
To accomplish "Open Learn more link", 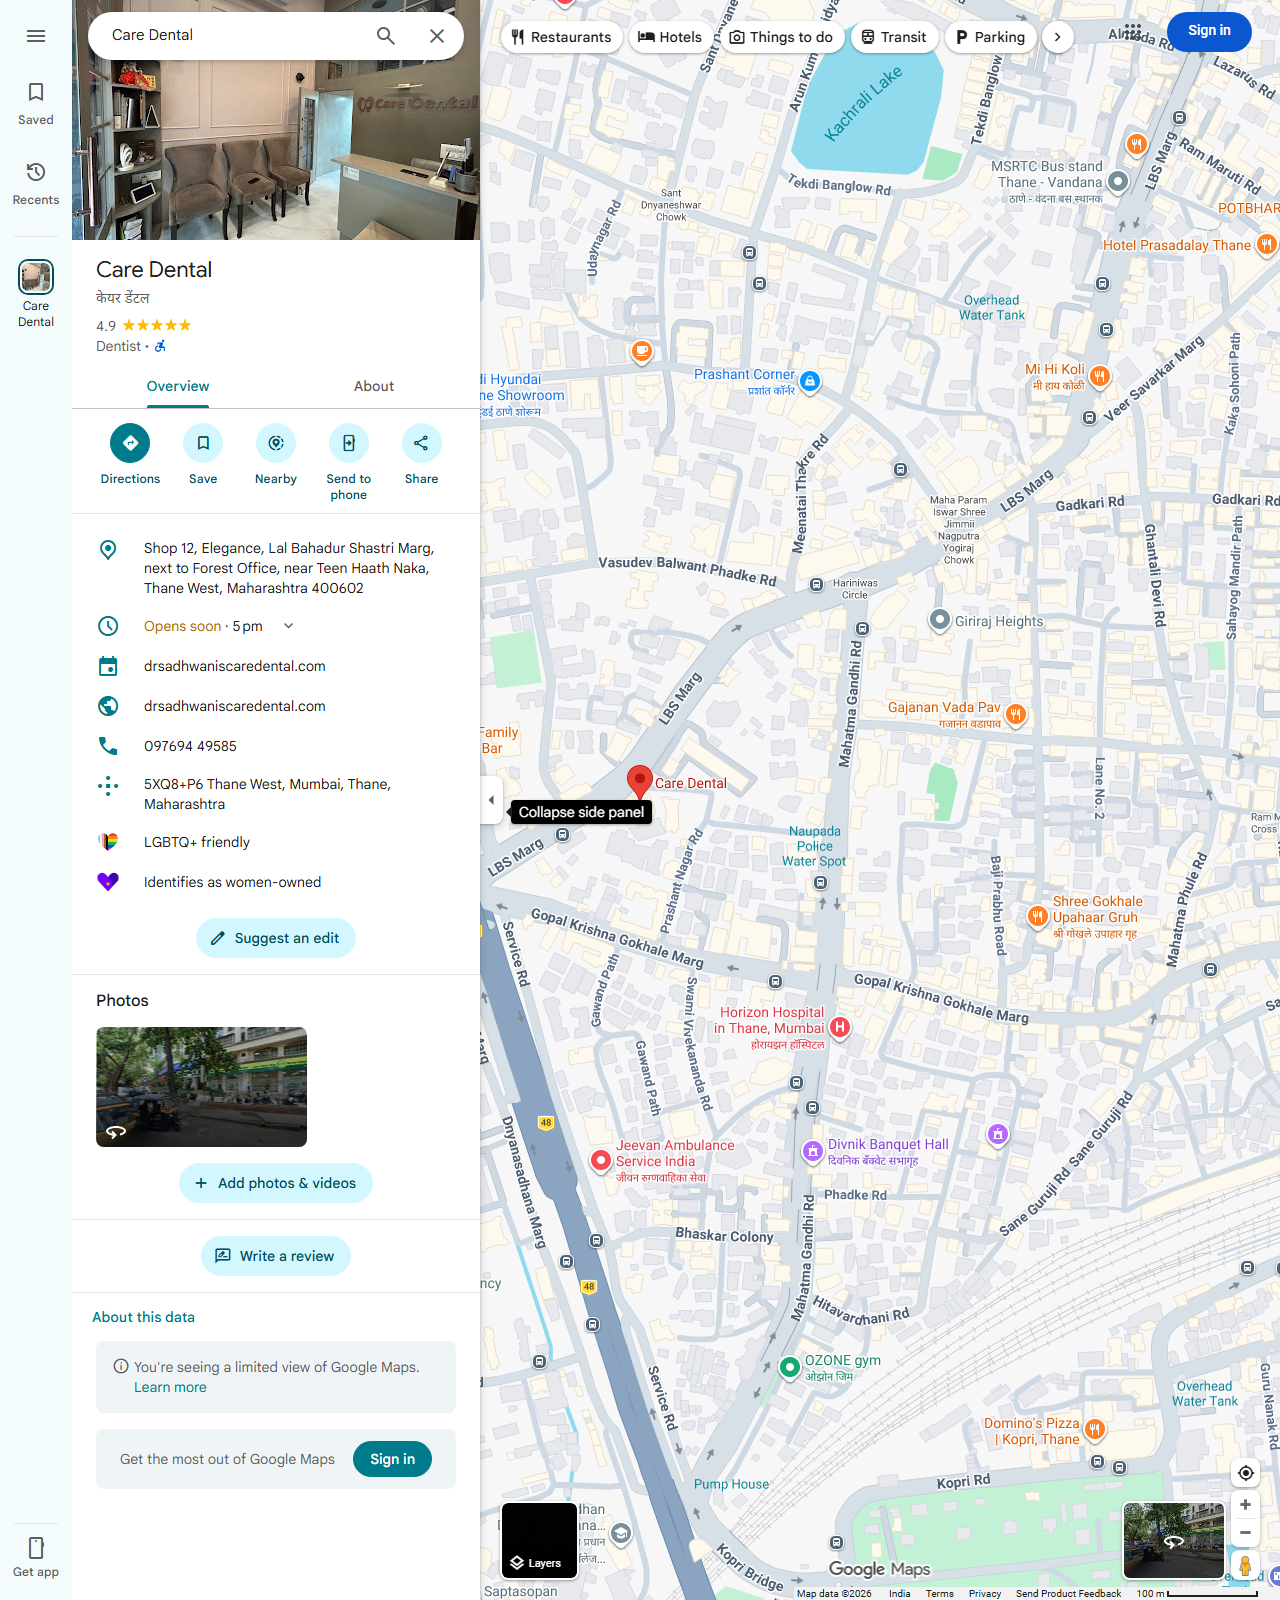I will [x=170, y=1387].
